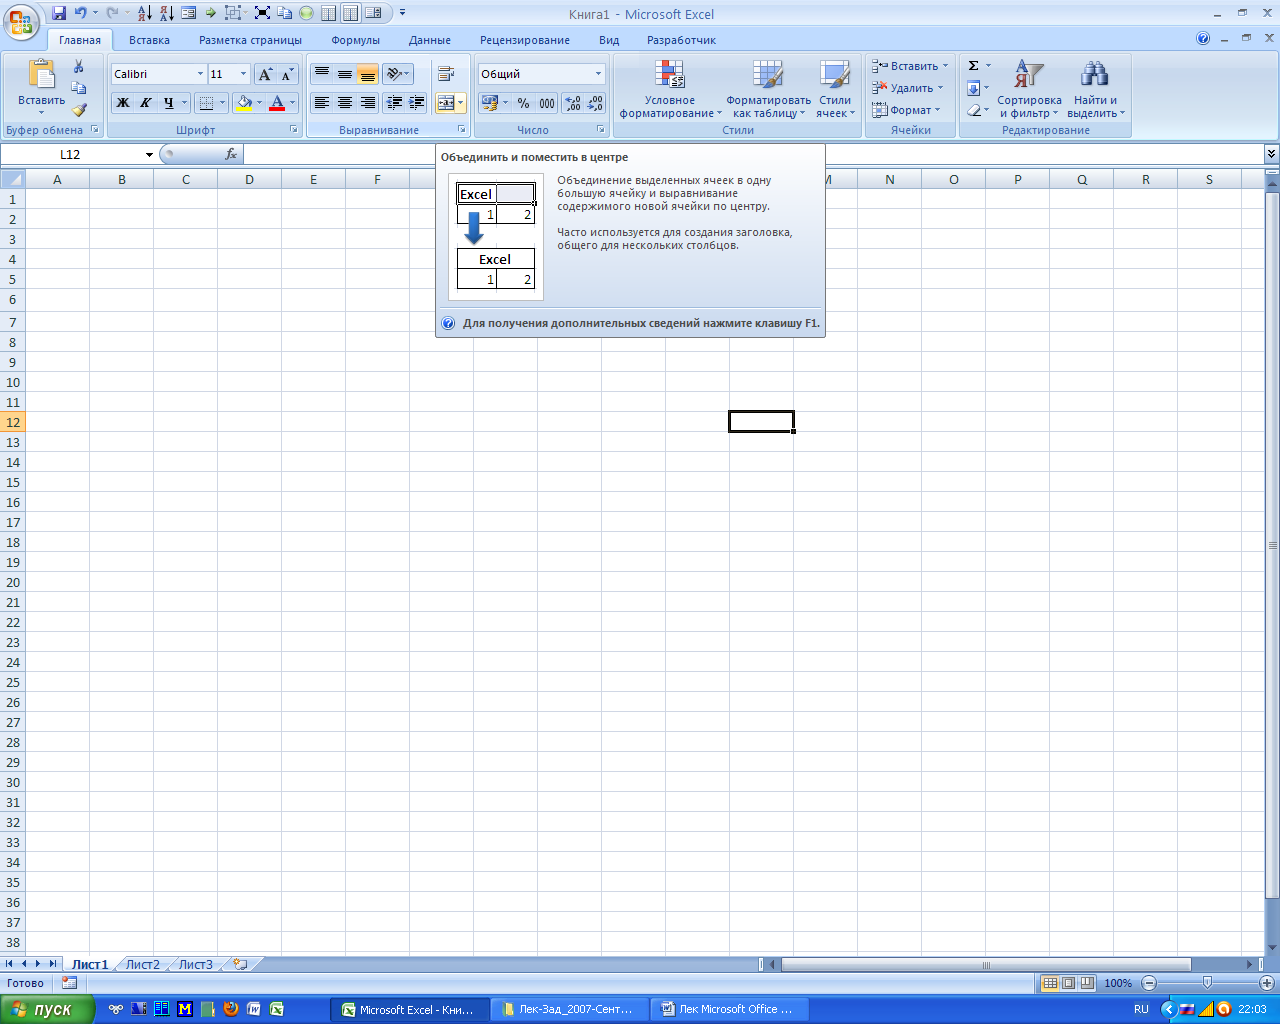Open Форматировать как таблицу gallery

(768, 89)
